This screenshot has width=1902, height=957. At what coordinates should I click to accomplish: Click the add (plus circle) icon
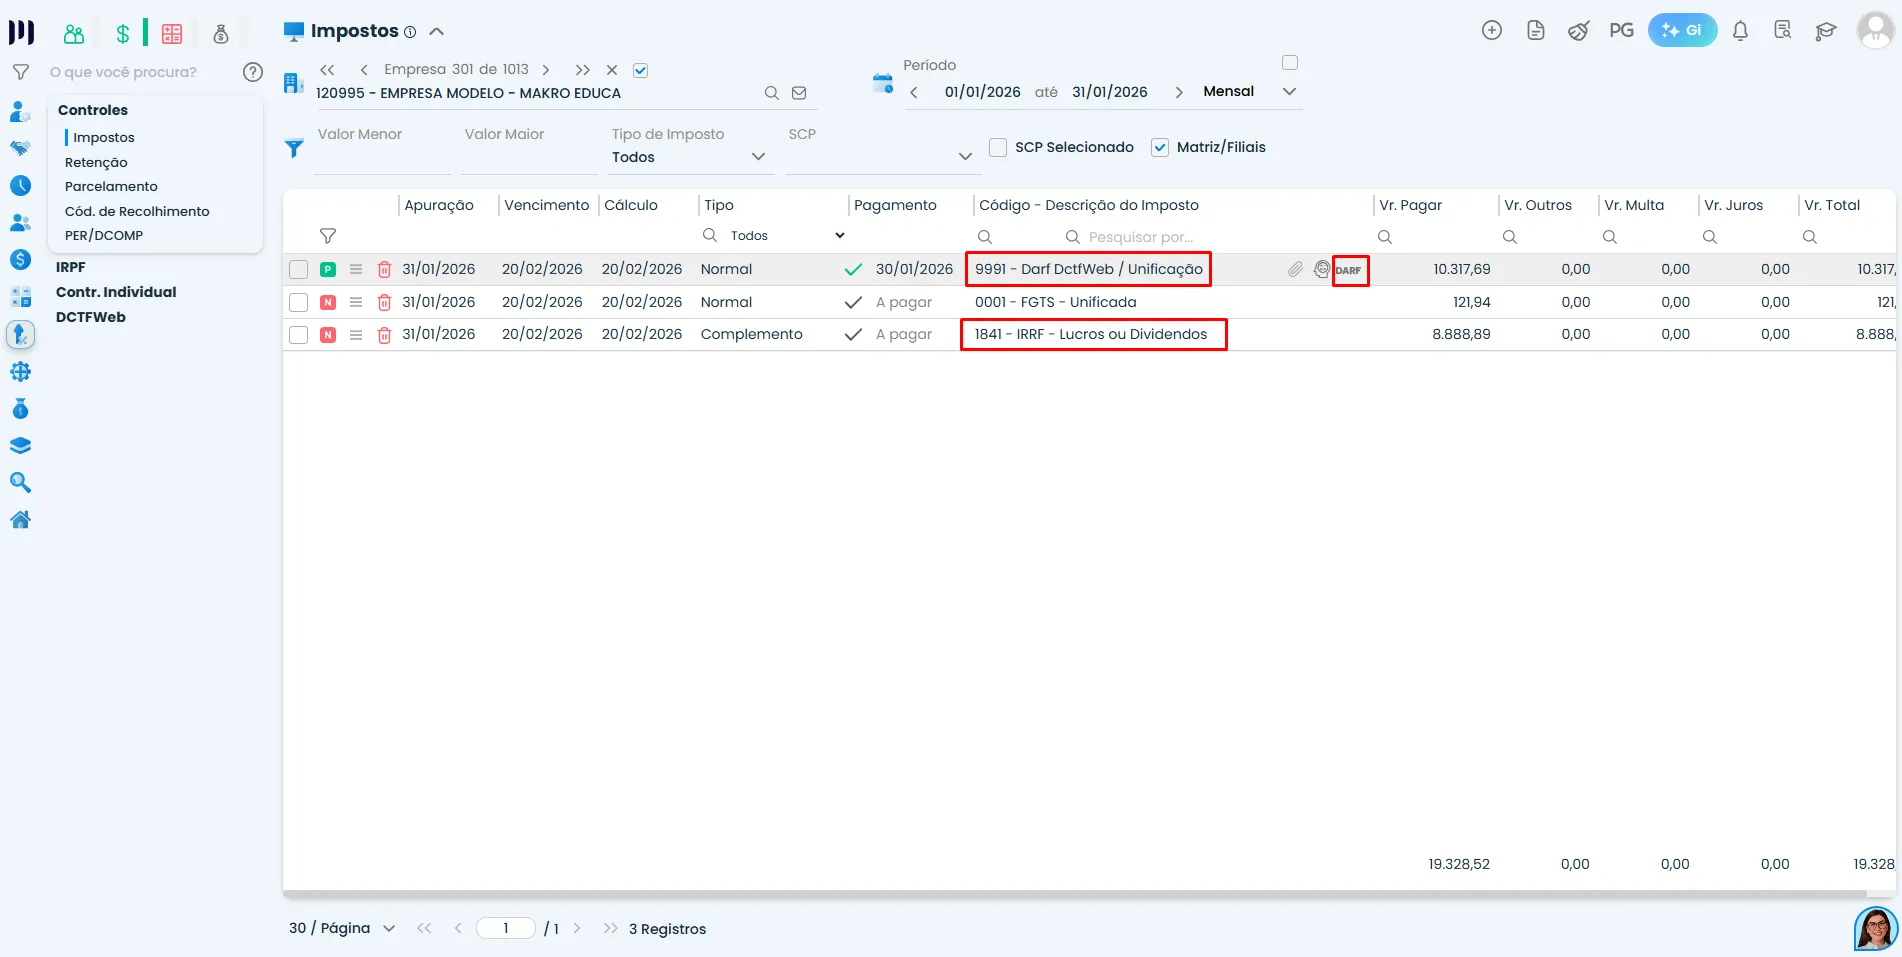coord(1492,30)
